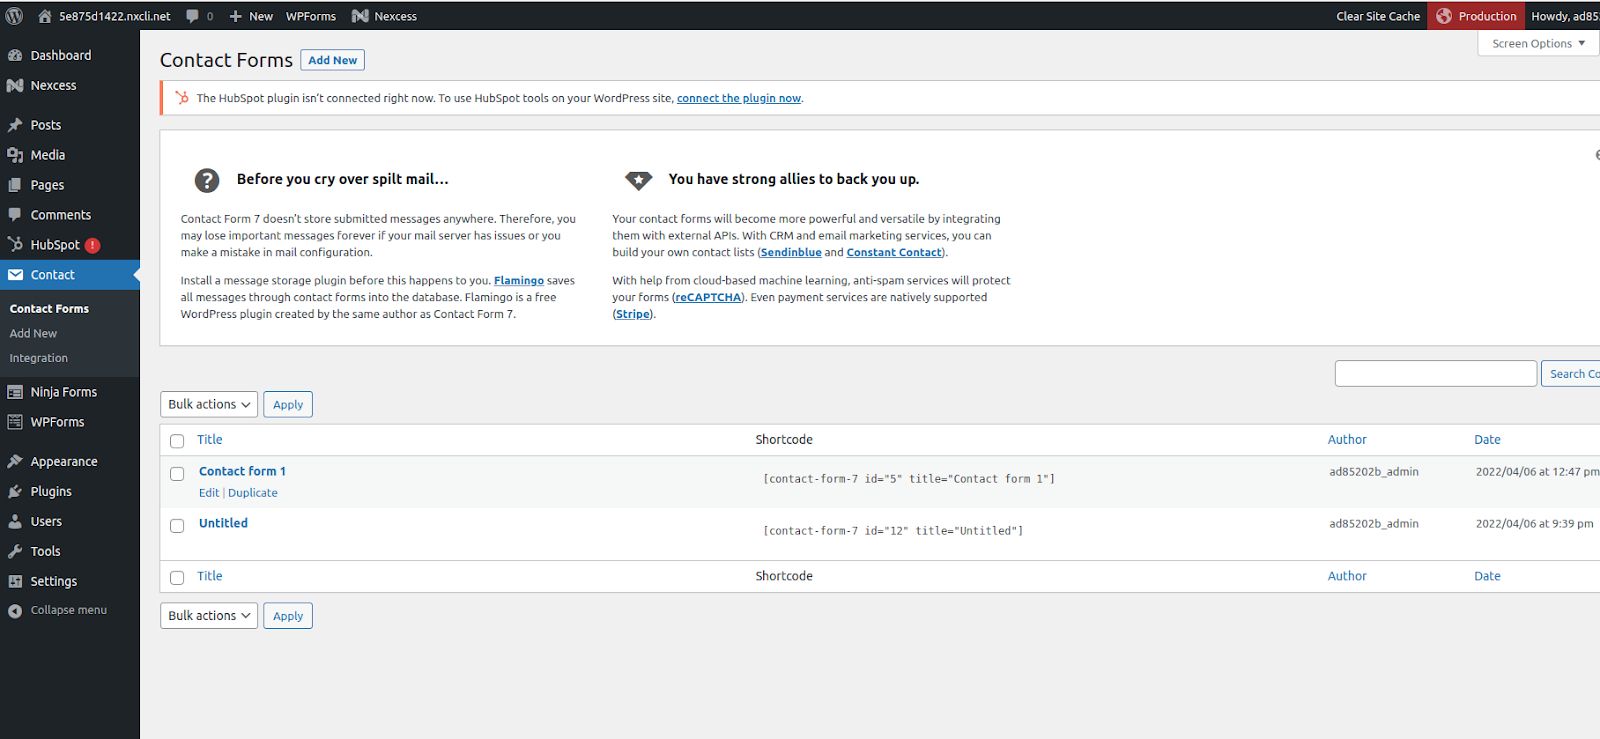
Task: Sort by the footer Date column
Action: coord(1487,576)
